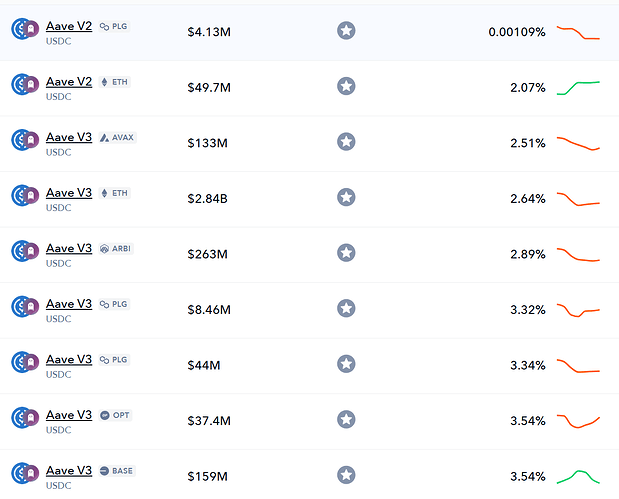Select the 0.00109% APY value
Screen dimensions: 619x499
[517, 32]
